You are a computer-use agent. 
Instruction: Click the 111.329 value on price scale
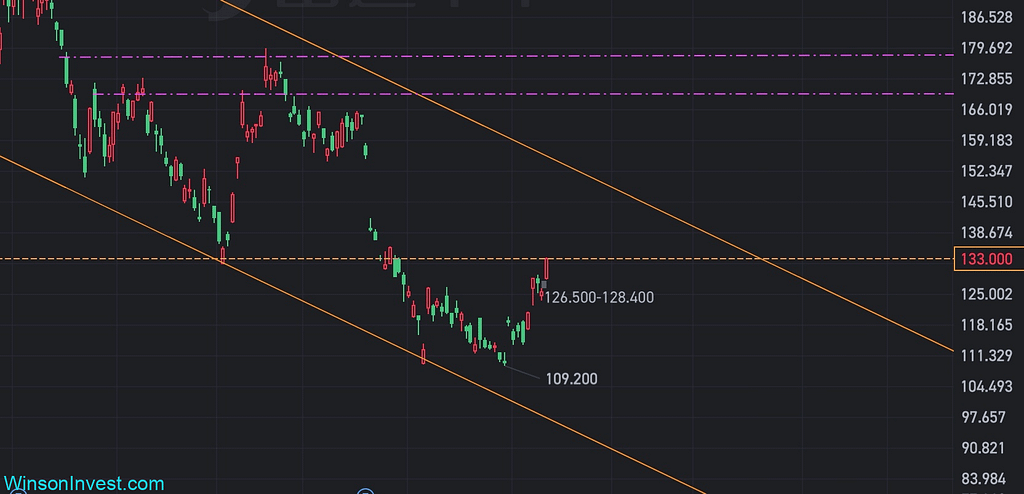pos(986,356)
